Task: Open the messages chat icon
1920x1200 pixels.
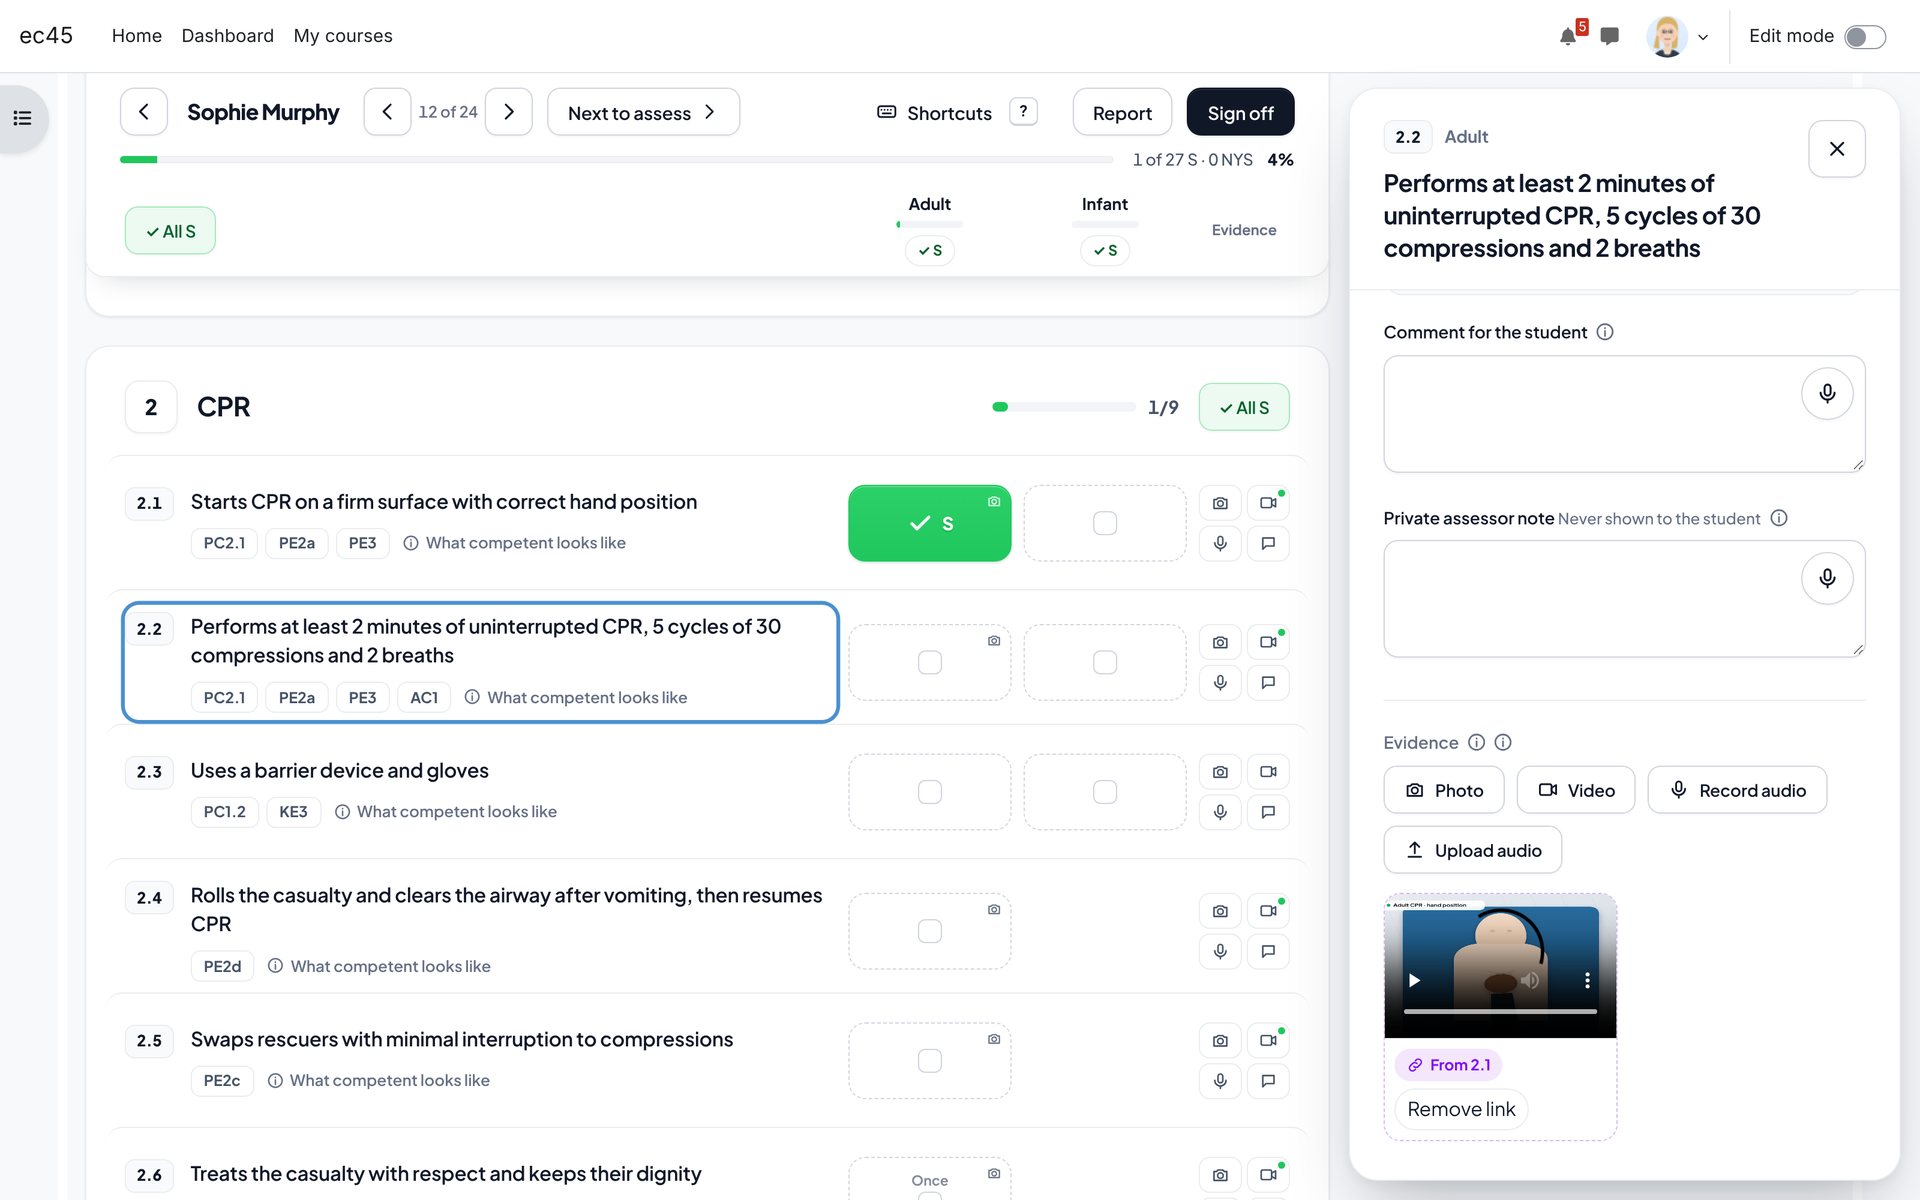Action: pos(1609,37)
